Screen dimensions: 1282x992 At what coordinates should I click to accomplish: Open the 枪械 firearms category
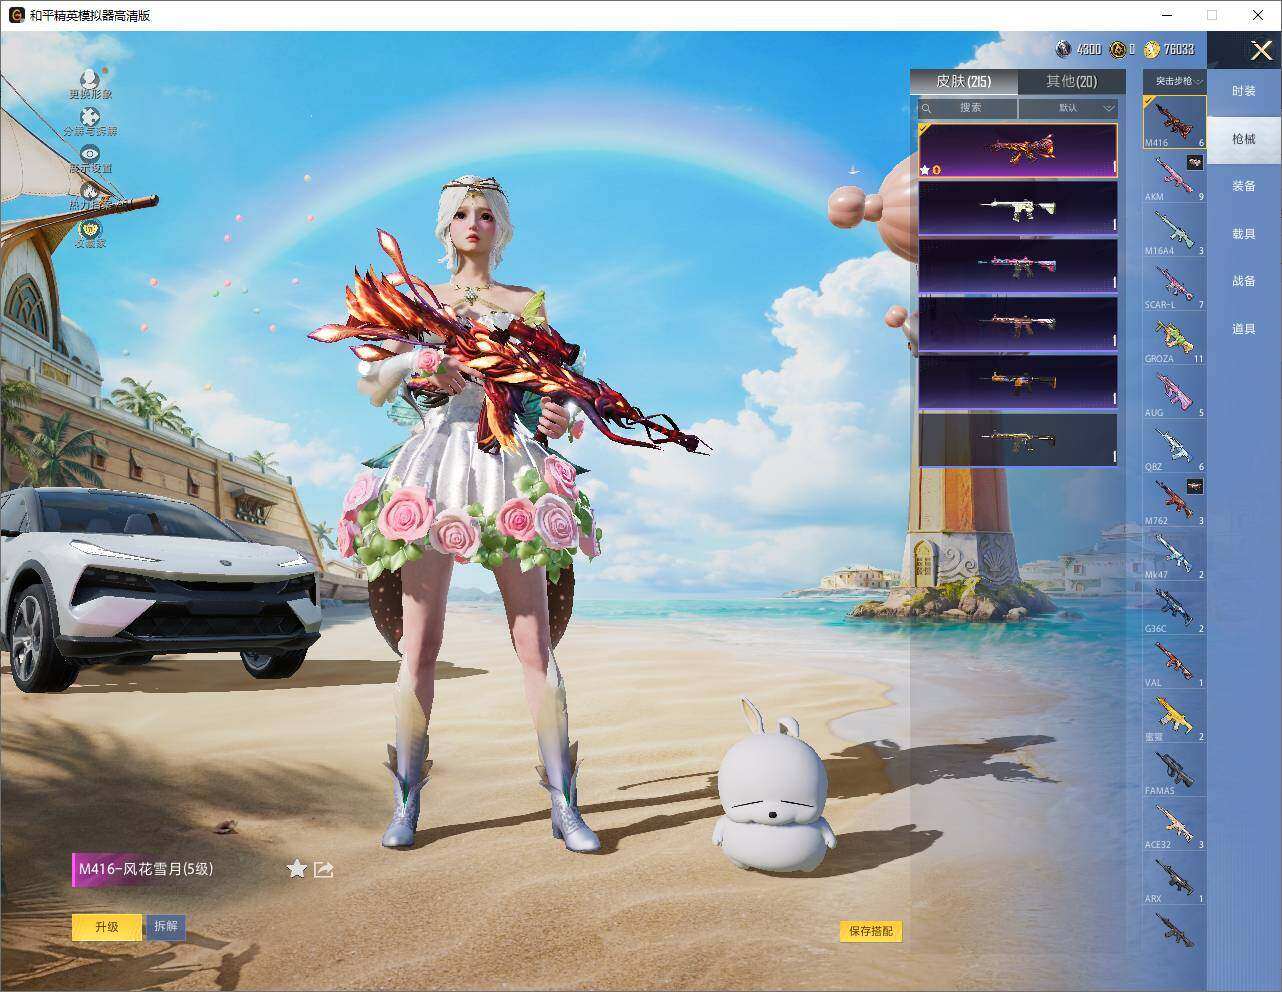[x=1244, y=139]
